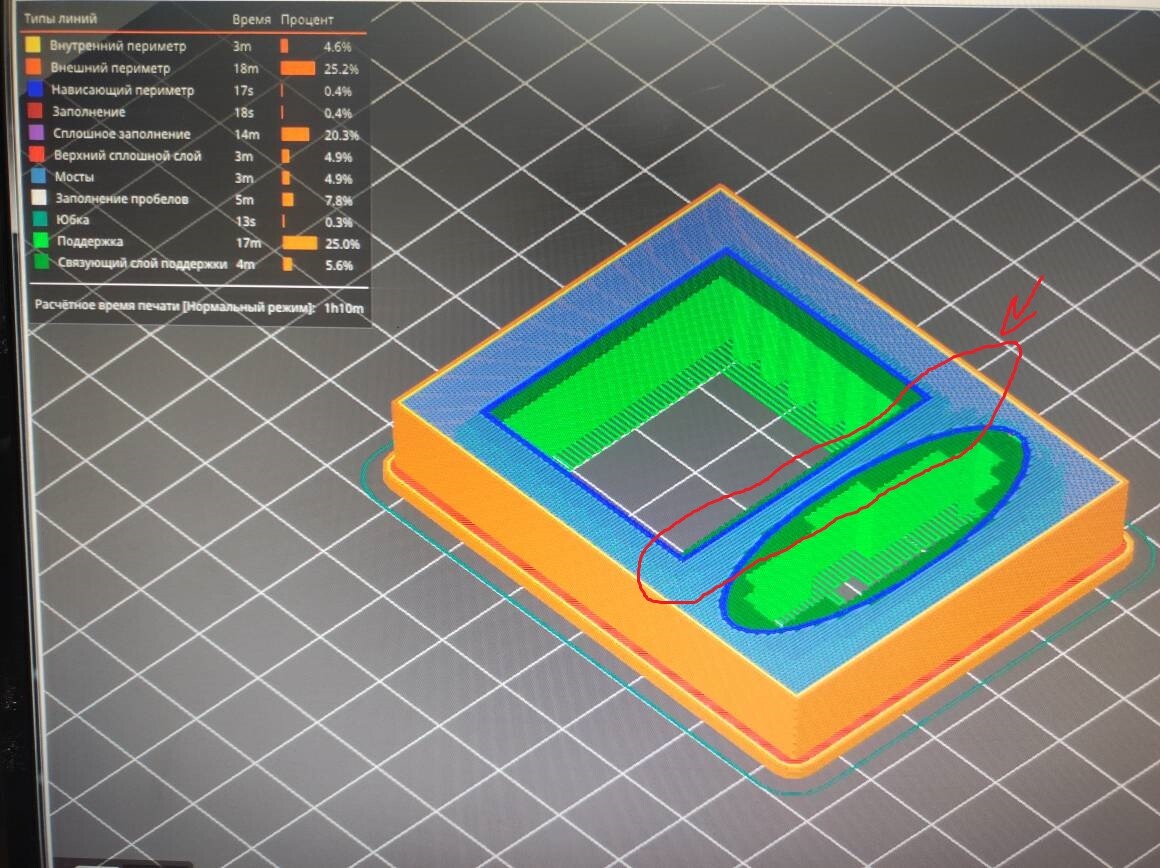Hide the Внешний периметр line type
1160x868 pixels.
coord(110,68)
